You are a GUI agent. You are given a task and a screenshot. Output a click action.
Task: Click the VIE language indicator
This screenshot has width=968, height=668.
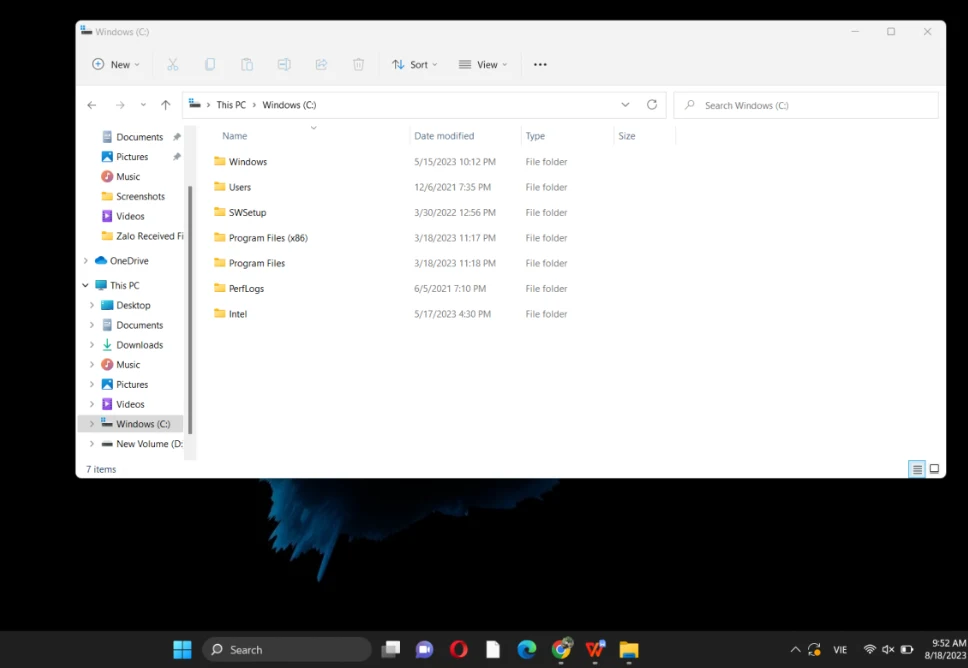tap(840, 649)
